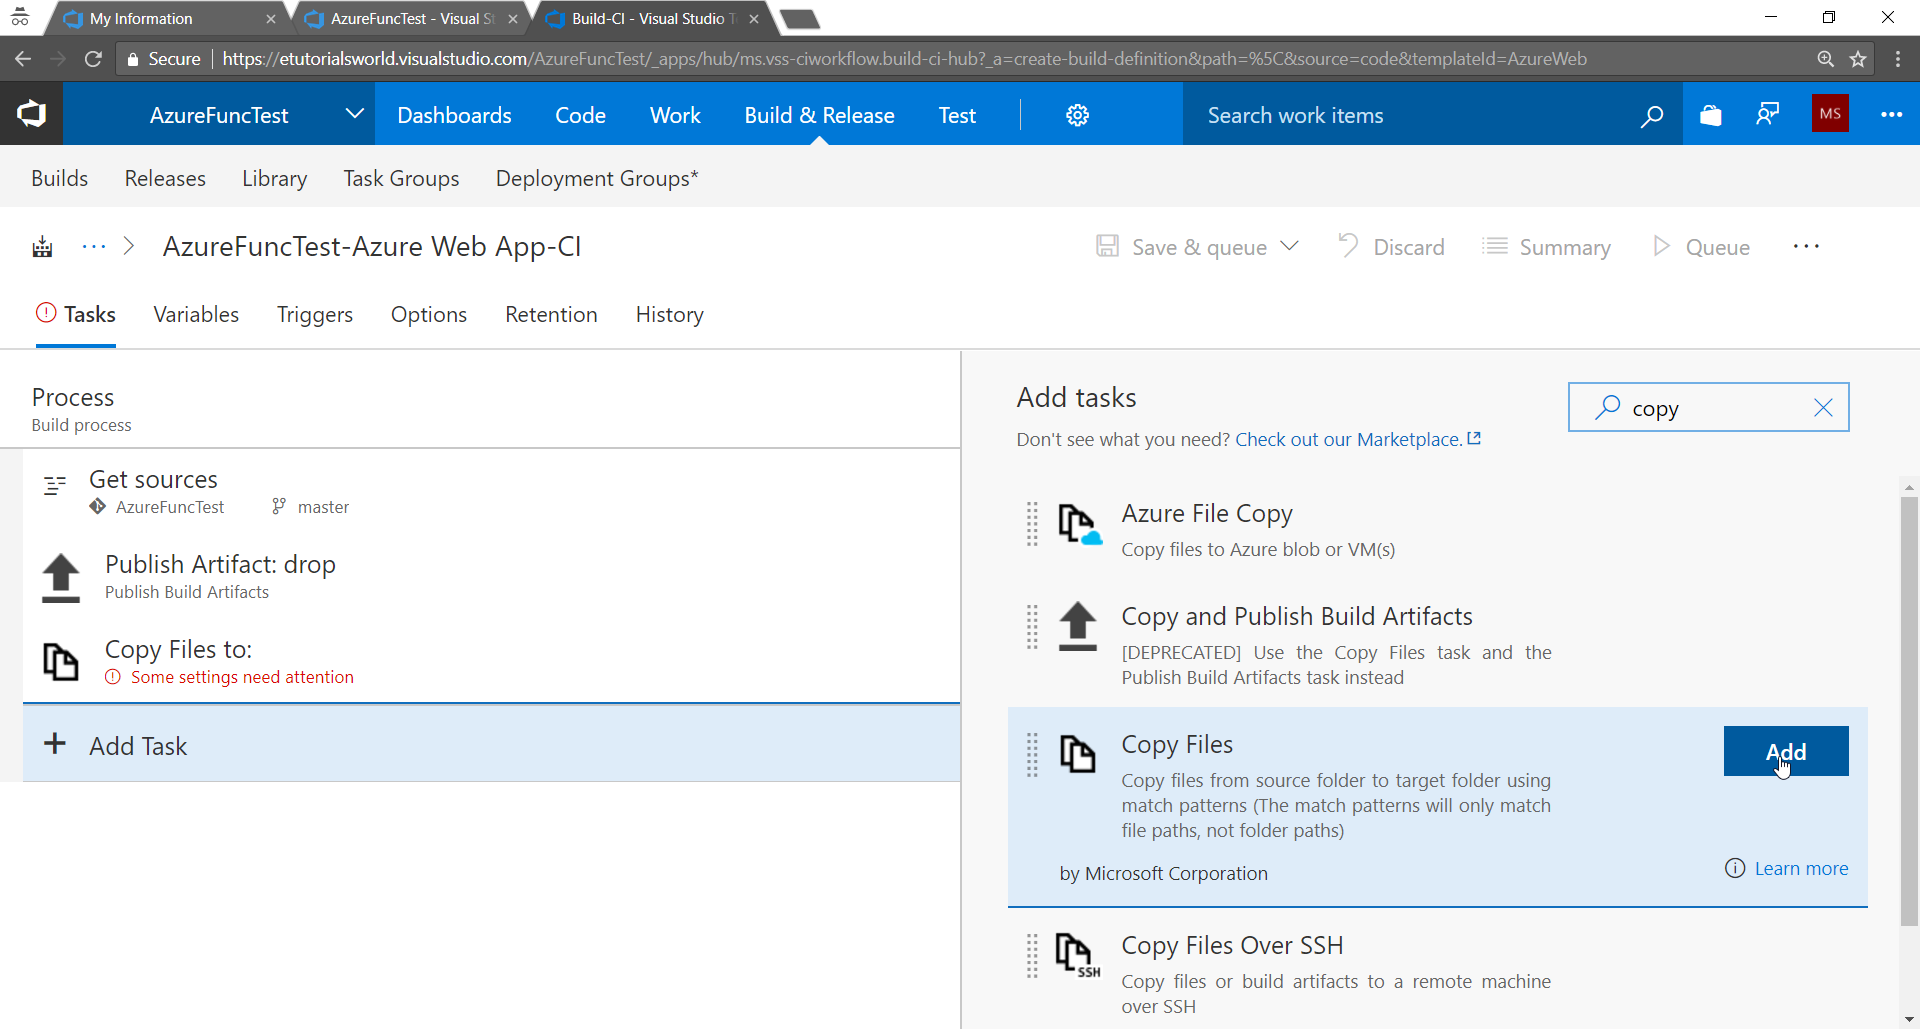Image resolution: width=1920 pixels, height=1029 pixels.
Task: Open the feedback chat icon
Action: pyautogui.click(x=1768, y=114)
